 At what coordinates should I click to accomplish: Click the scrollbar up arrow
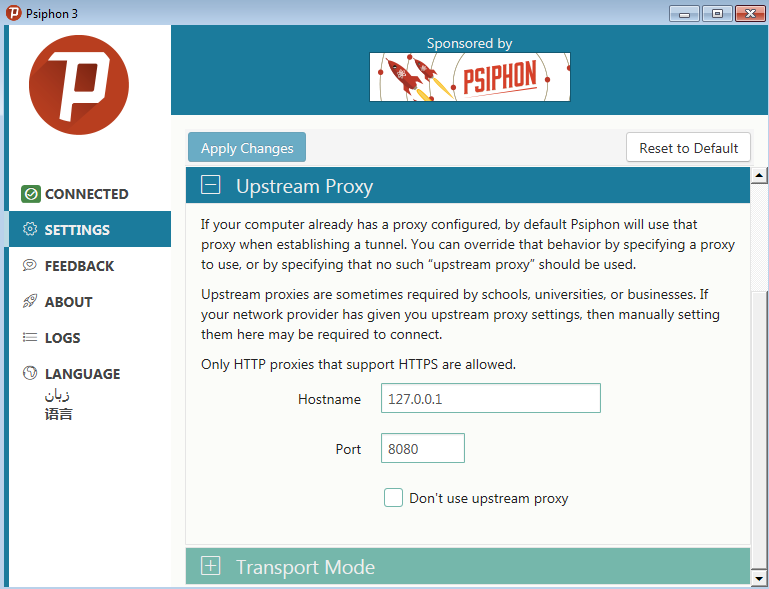759,175
